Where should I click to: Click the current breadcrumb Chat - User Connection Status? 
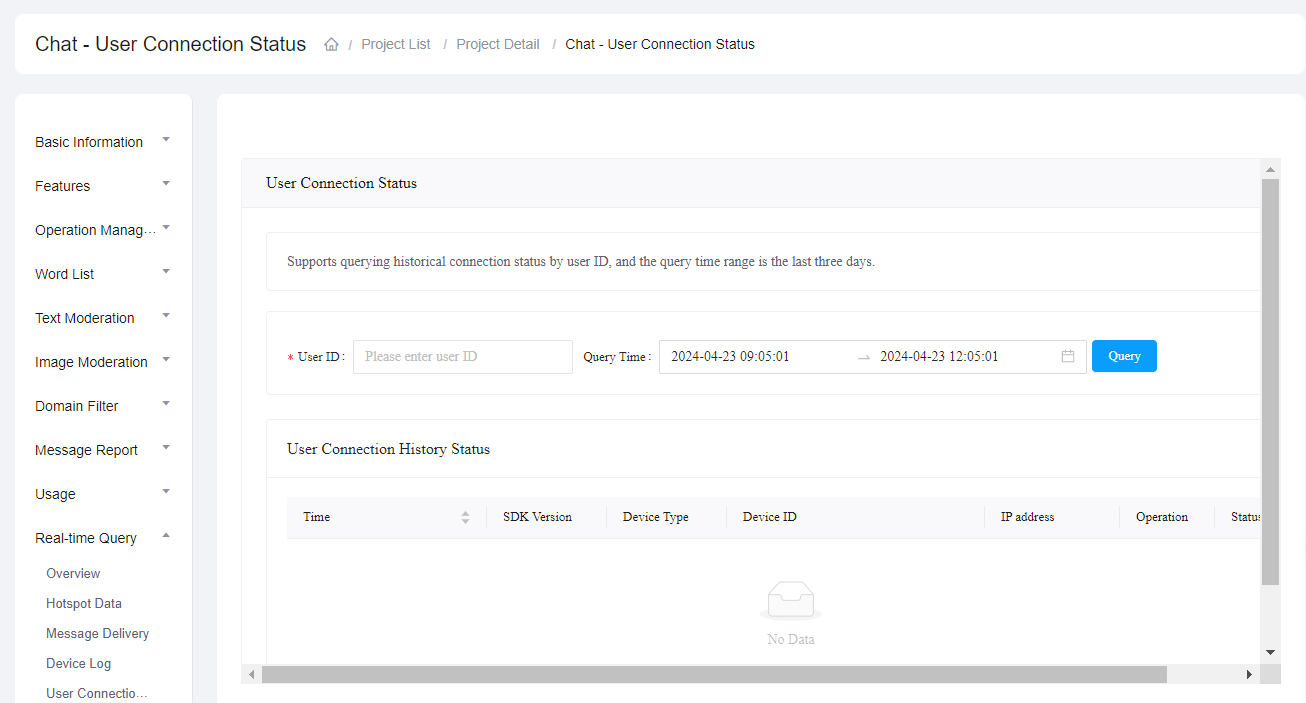click(660, 44)
